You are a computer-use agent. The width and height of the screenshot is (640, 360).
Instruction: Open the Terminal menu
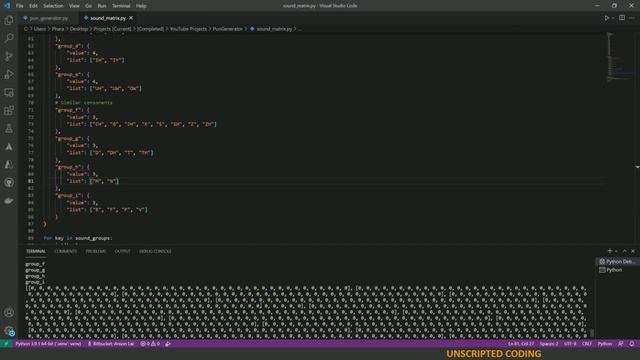pyautogui.click(x=121, y=6)
